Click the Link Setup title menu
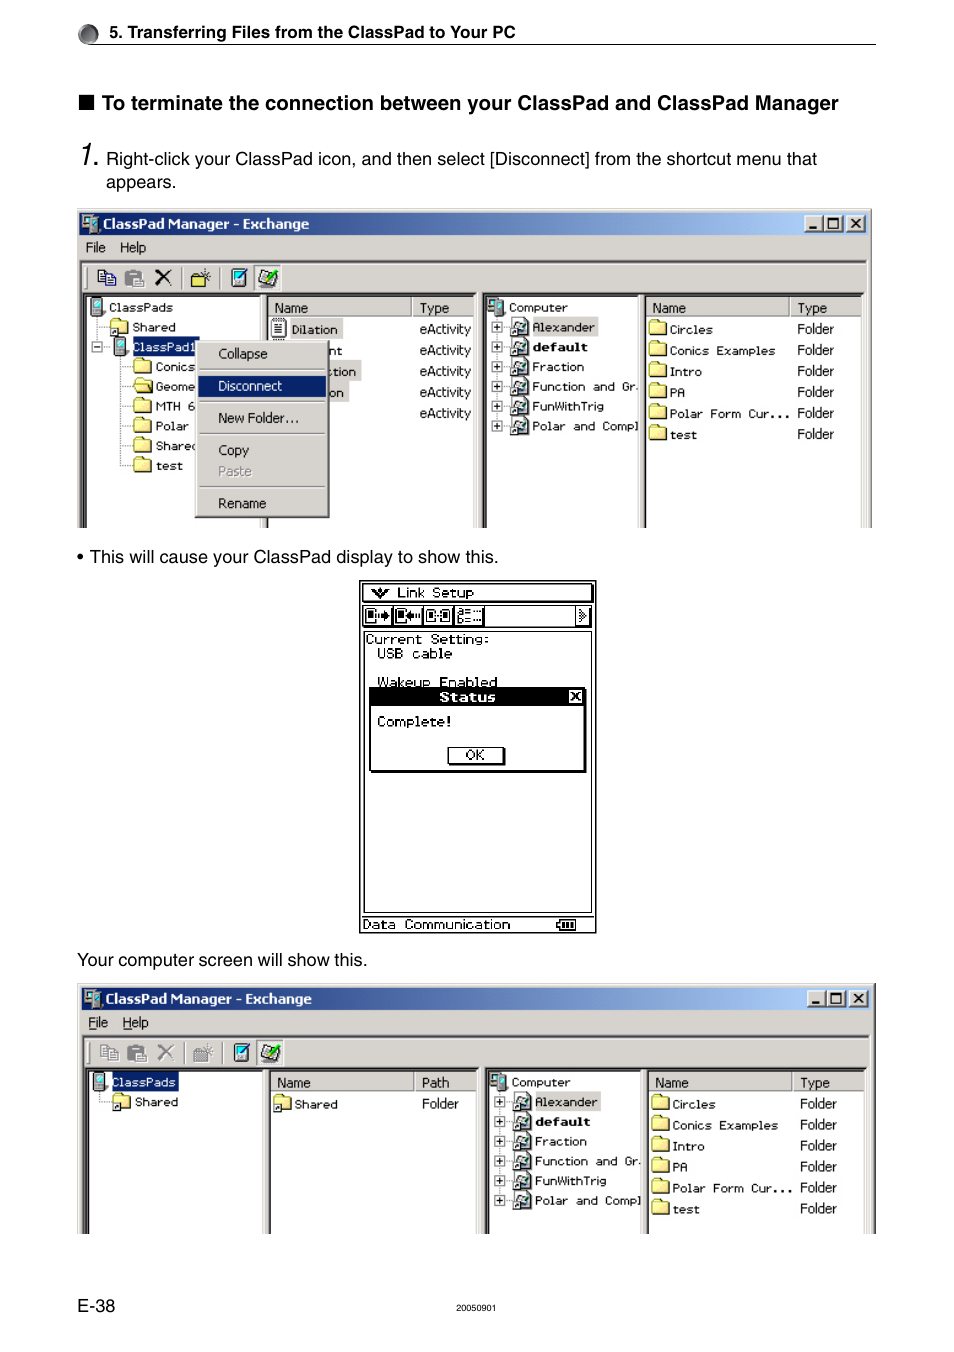This screenshot has height=1352, width=954. 435,593
